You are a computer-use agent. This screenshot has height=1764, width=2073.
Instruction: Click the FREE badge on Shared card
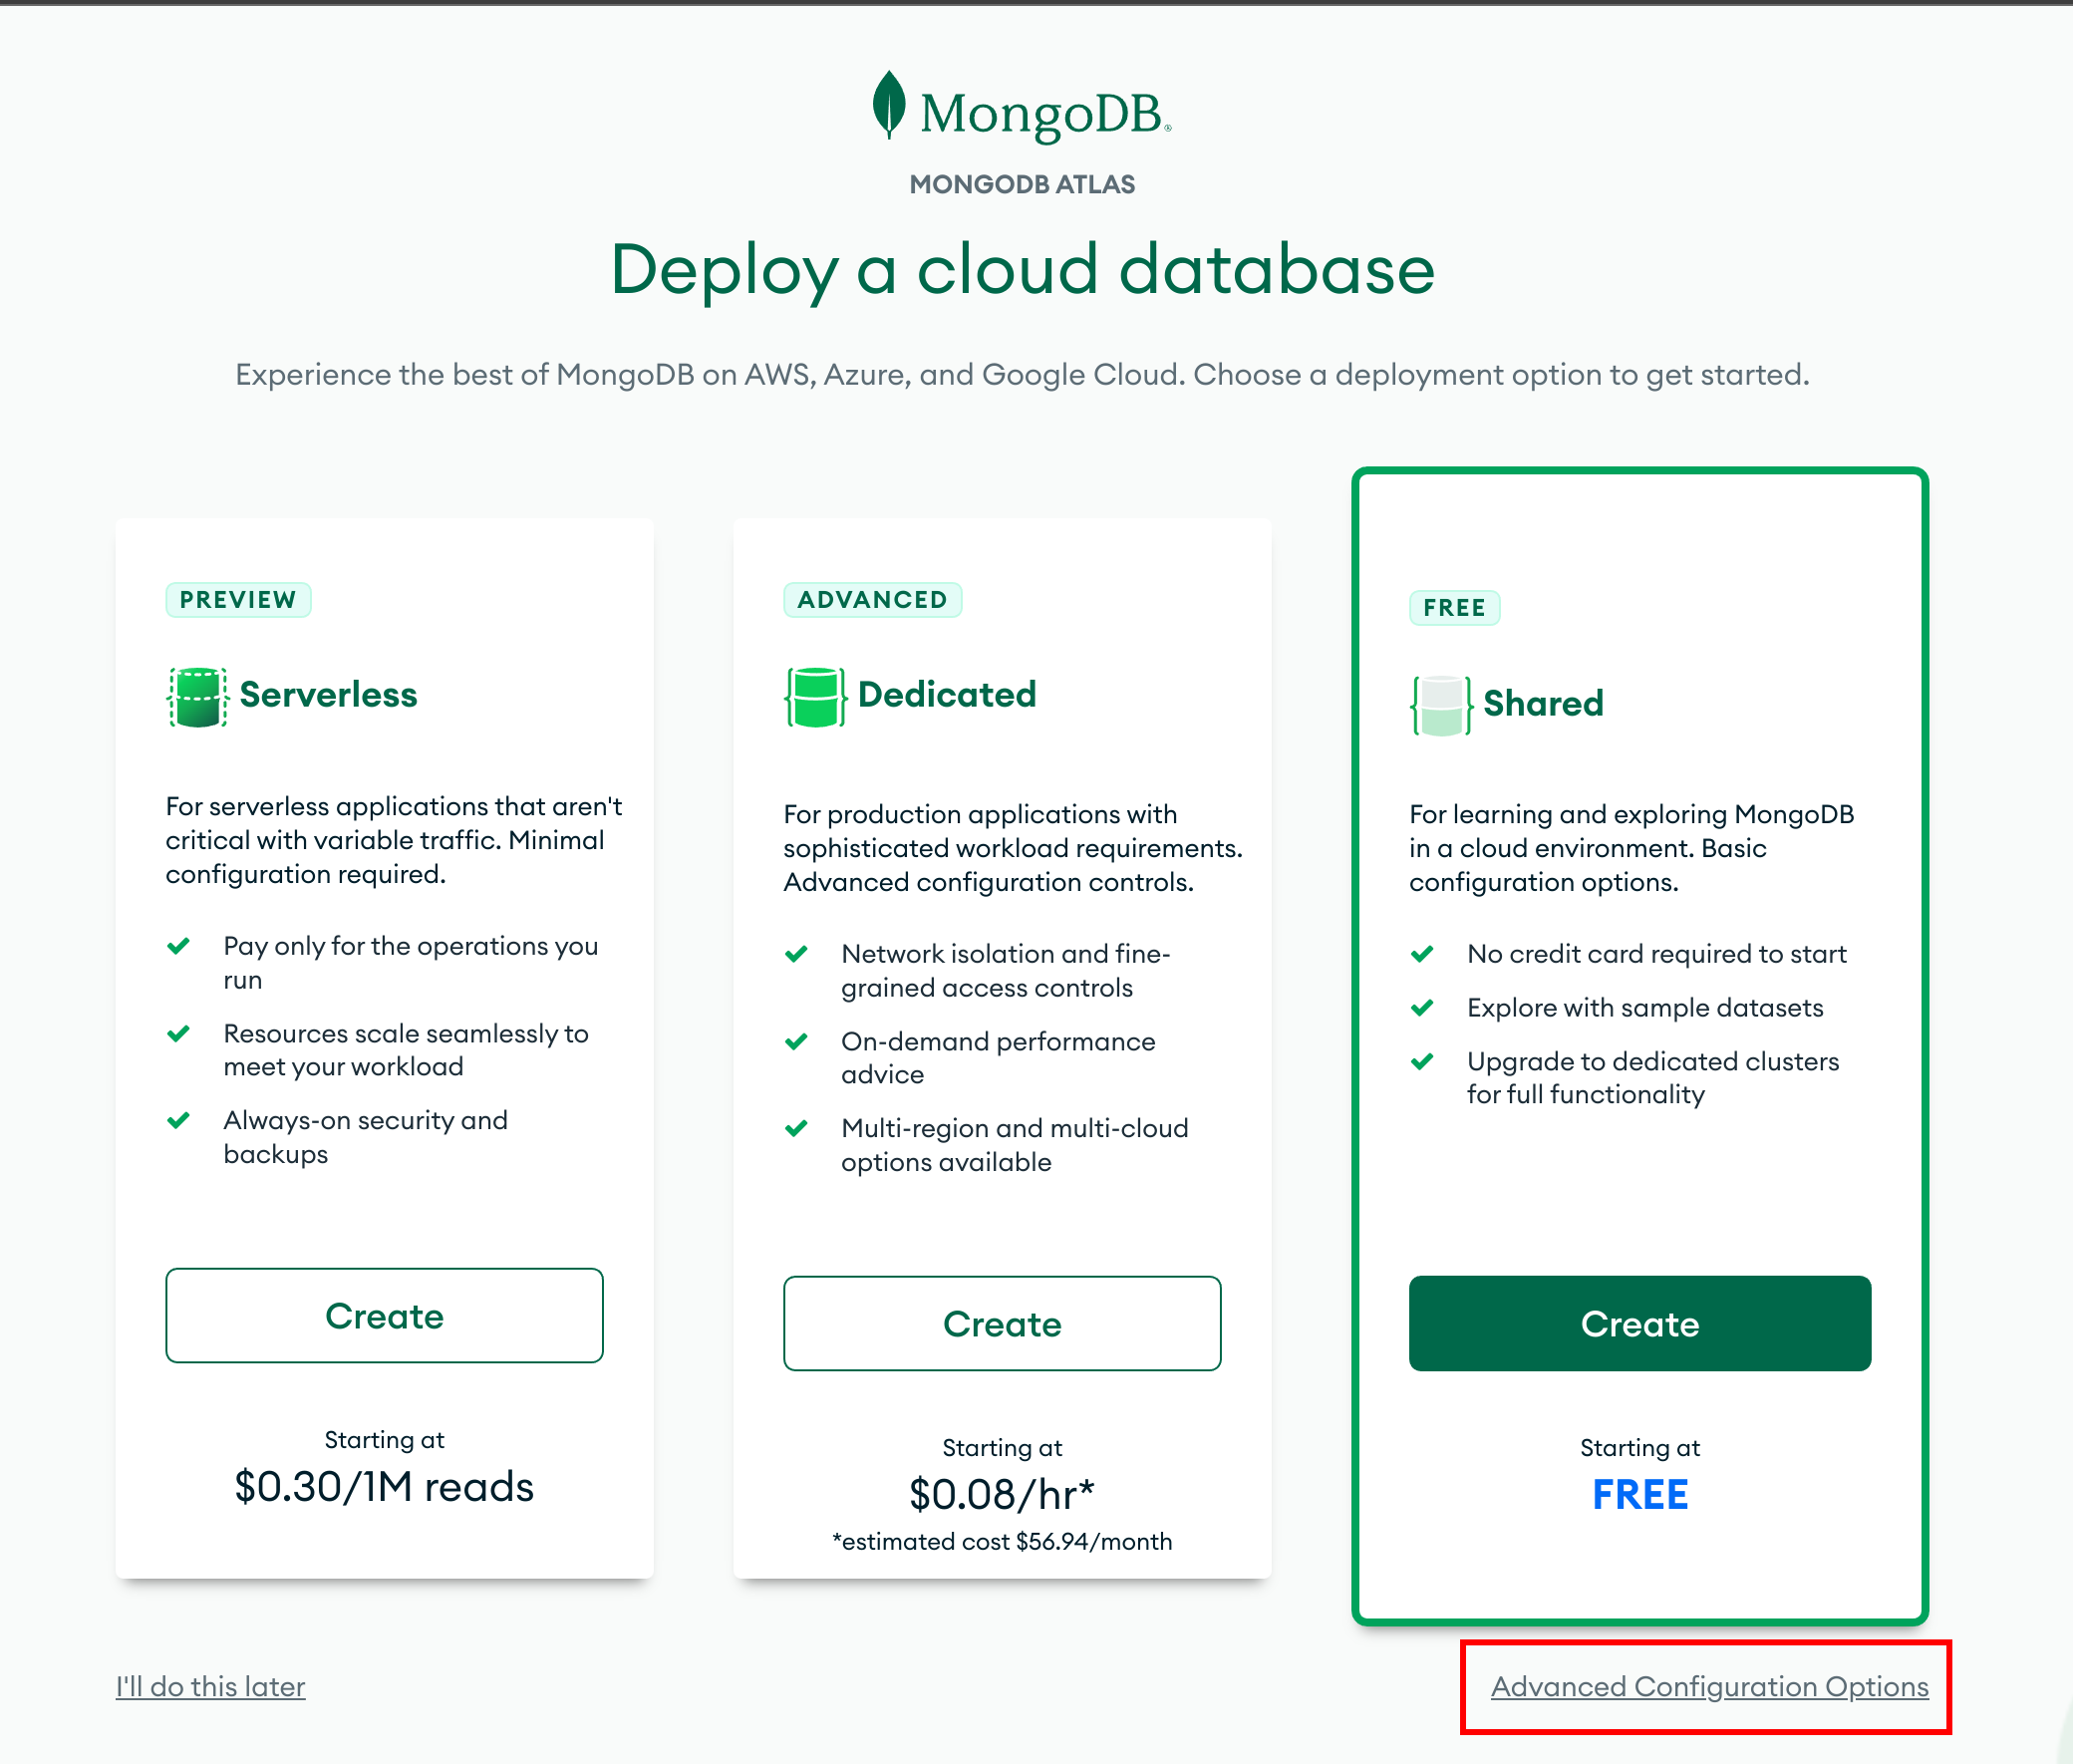1454,608
